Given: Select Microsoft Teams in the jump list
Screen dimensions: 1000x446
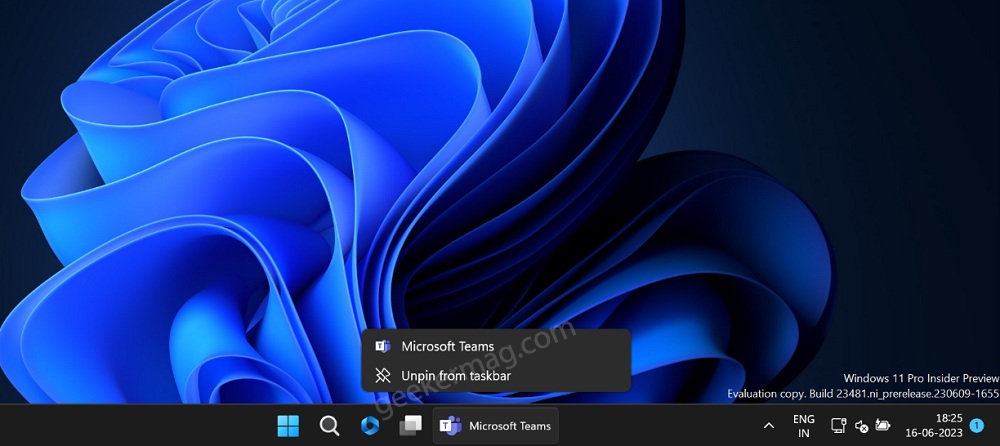Looking at the screenshot, I should point(496,346).
